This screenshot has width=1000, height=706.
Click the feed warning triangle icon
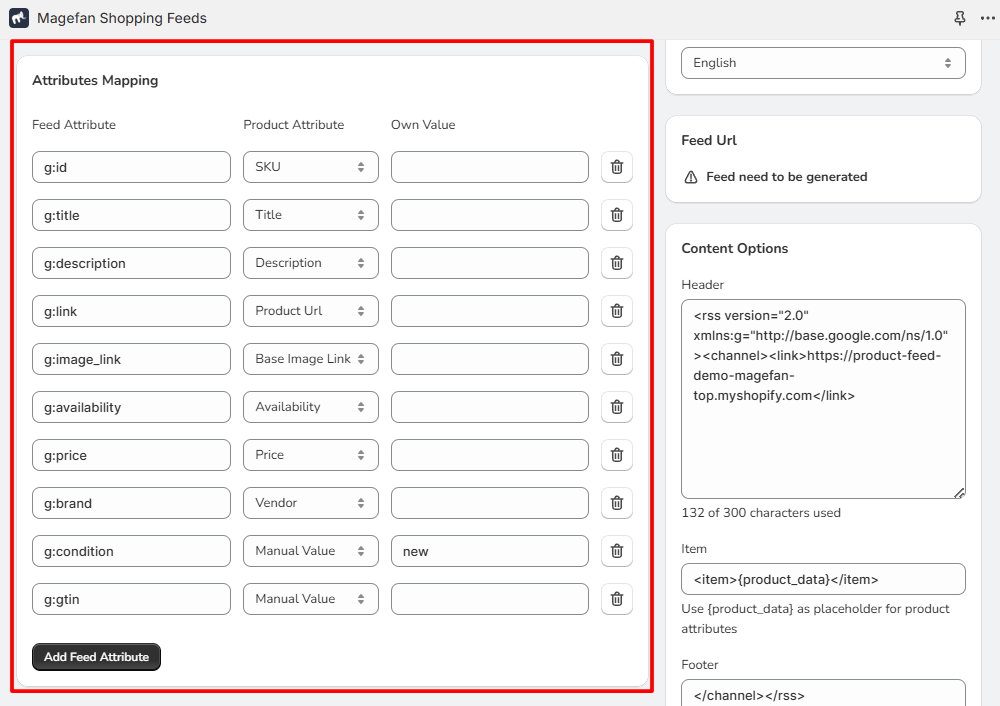click(x=691, y=177)
